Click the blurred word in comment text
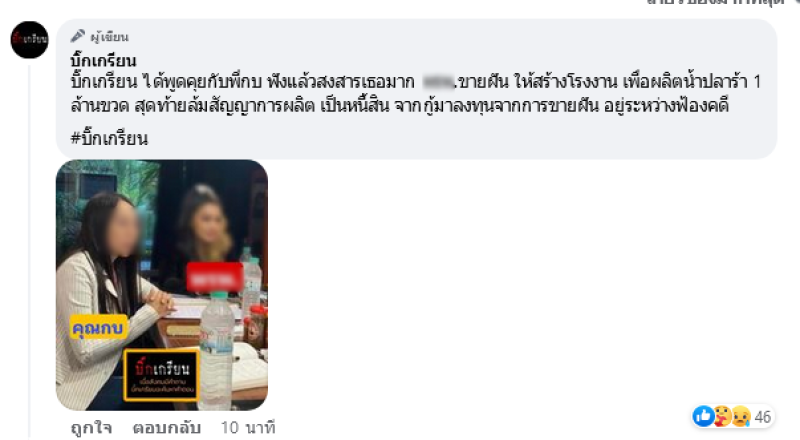Image resolution: width=800 pixels, height=440 pixels. coord(438,82)
